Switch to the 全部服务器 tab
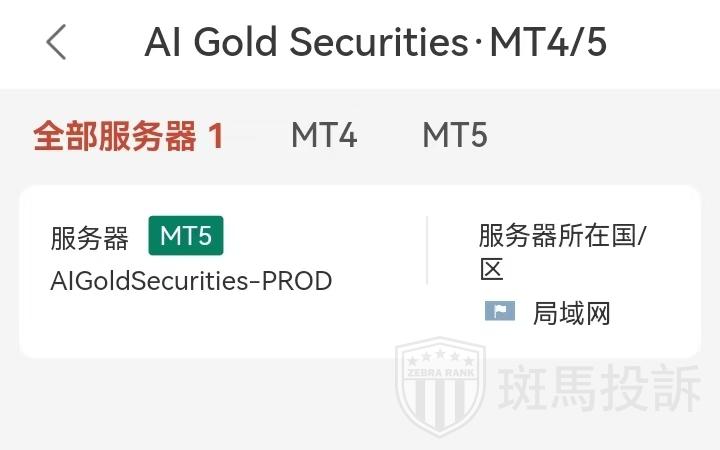 (x=114, y=135)
